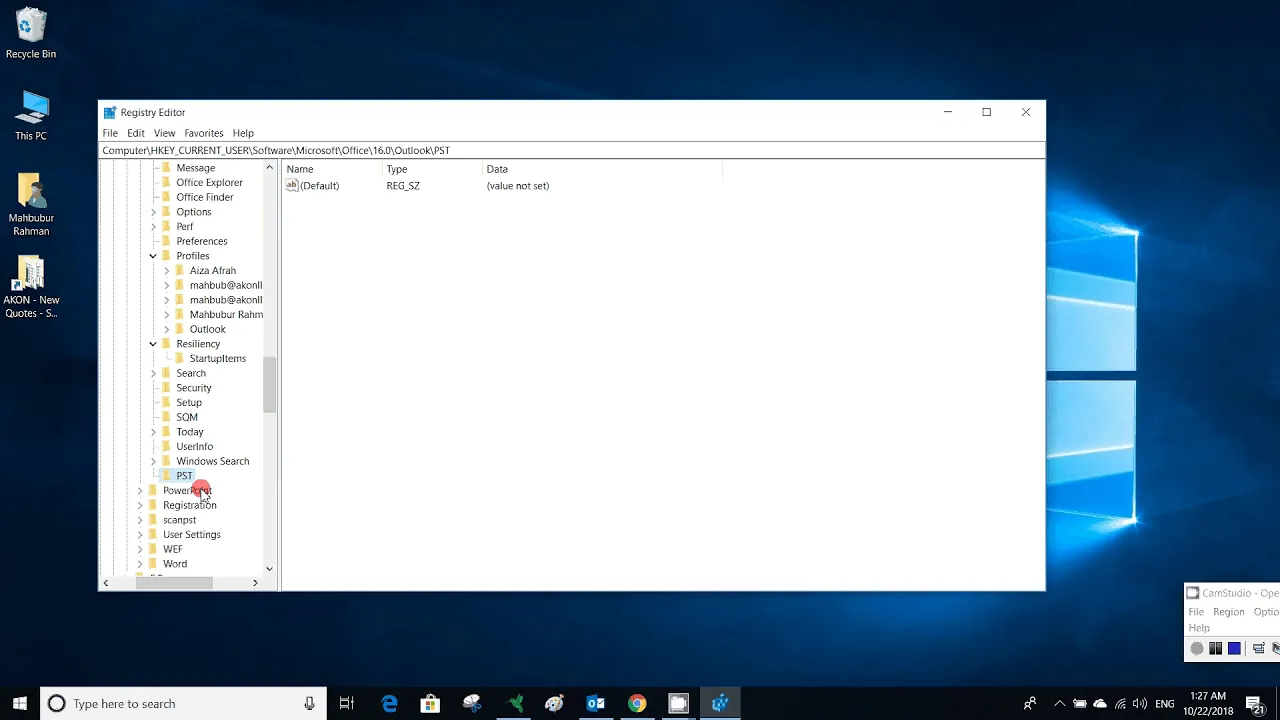Open the paint palette app on taskbar
The width and height of the screenshot is (1280, 720).
pyautogui.click(x=555, y=703)
